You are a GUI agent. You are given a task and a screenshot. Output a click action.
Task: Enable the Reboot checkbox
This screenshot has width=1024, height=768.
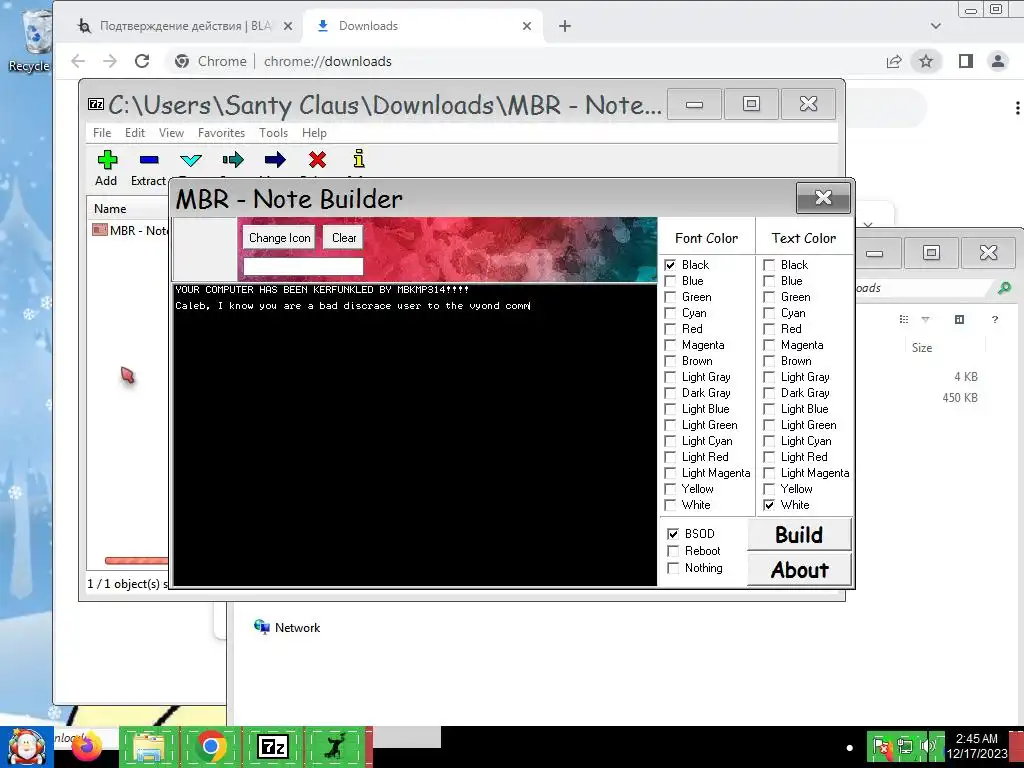coord(673,551)
